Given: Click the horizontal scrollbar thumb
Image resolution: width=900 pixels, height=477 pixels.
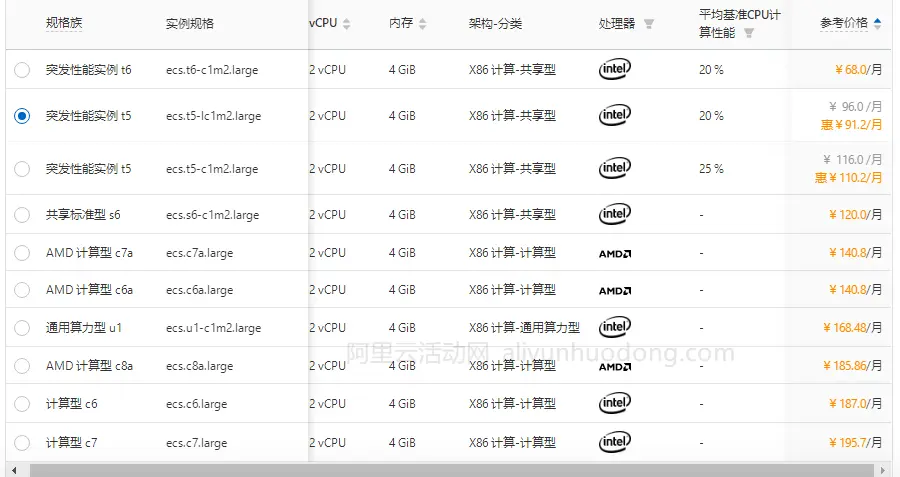Looking at the screenshot, I should [x=451, y=471].
